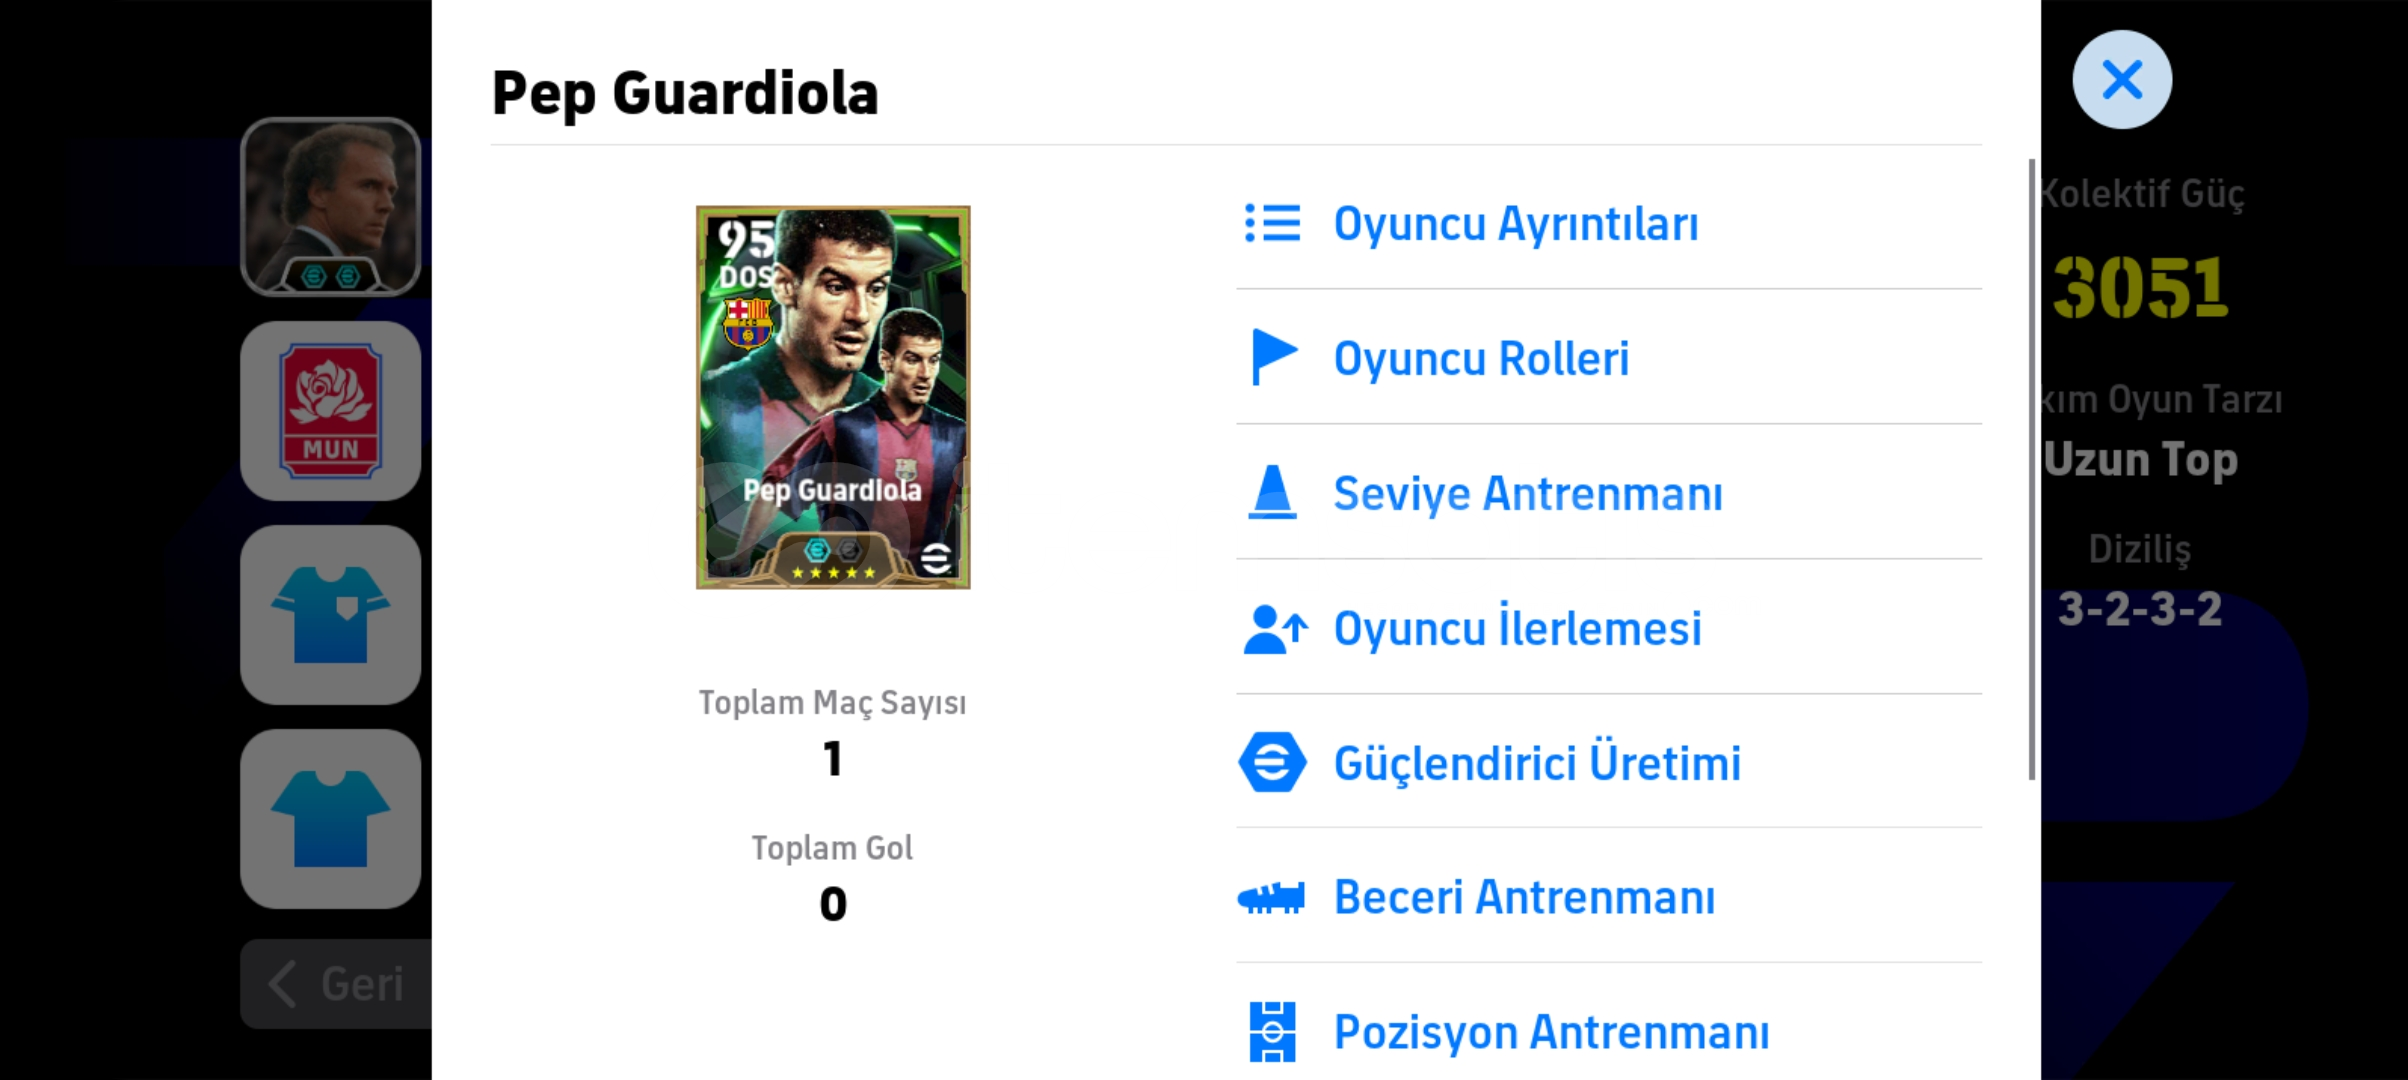Close the Pep Guardiola panel

2122,79
